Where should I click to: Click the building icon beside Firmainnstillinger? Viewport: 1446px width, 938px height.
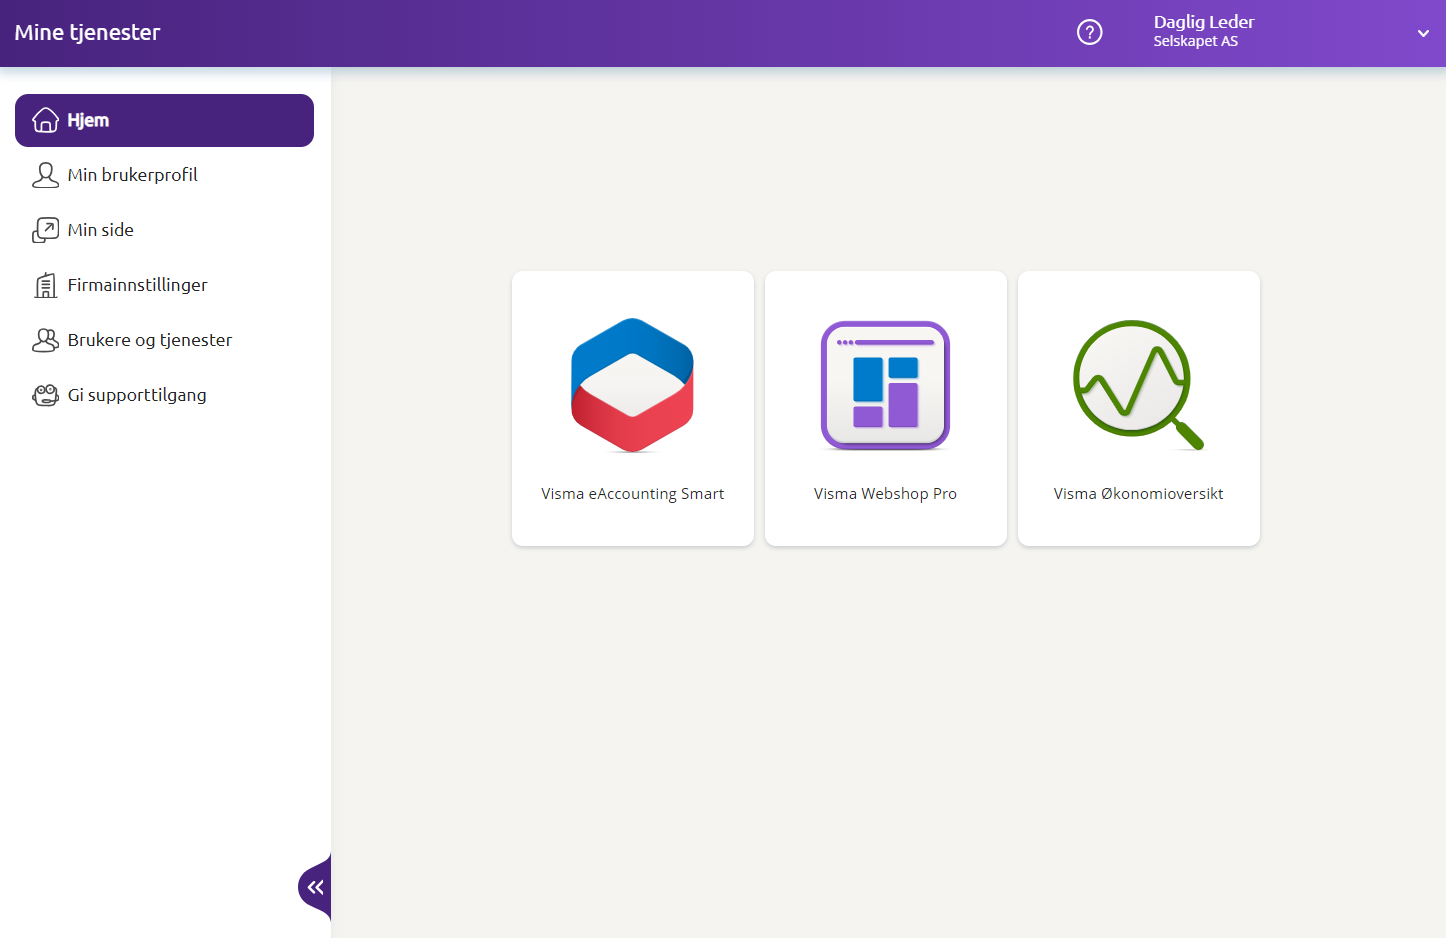[45, 285]
